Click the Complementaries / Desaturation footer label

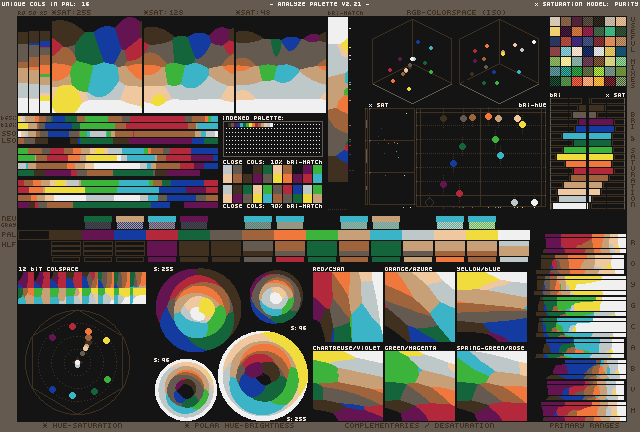419,426
